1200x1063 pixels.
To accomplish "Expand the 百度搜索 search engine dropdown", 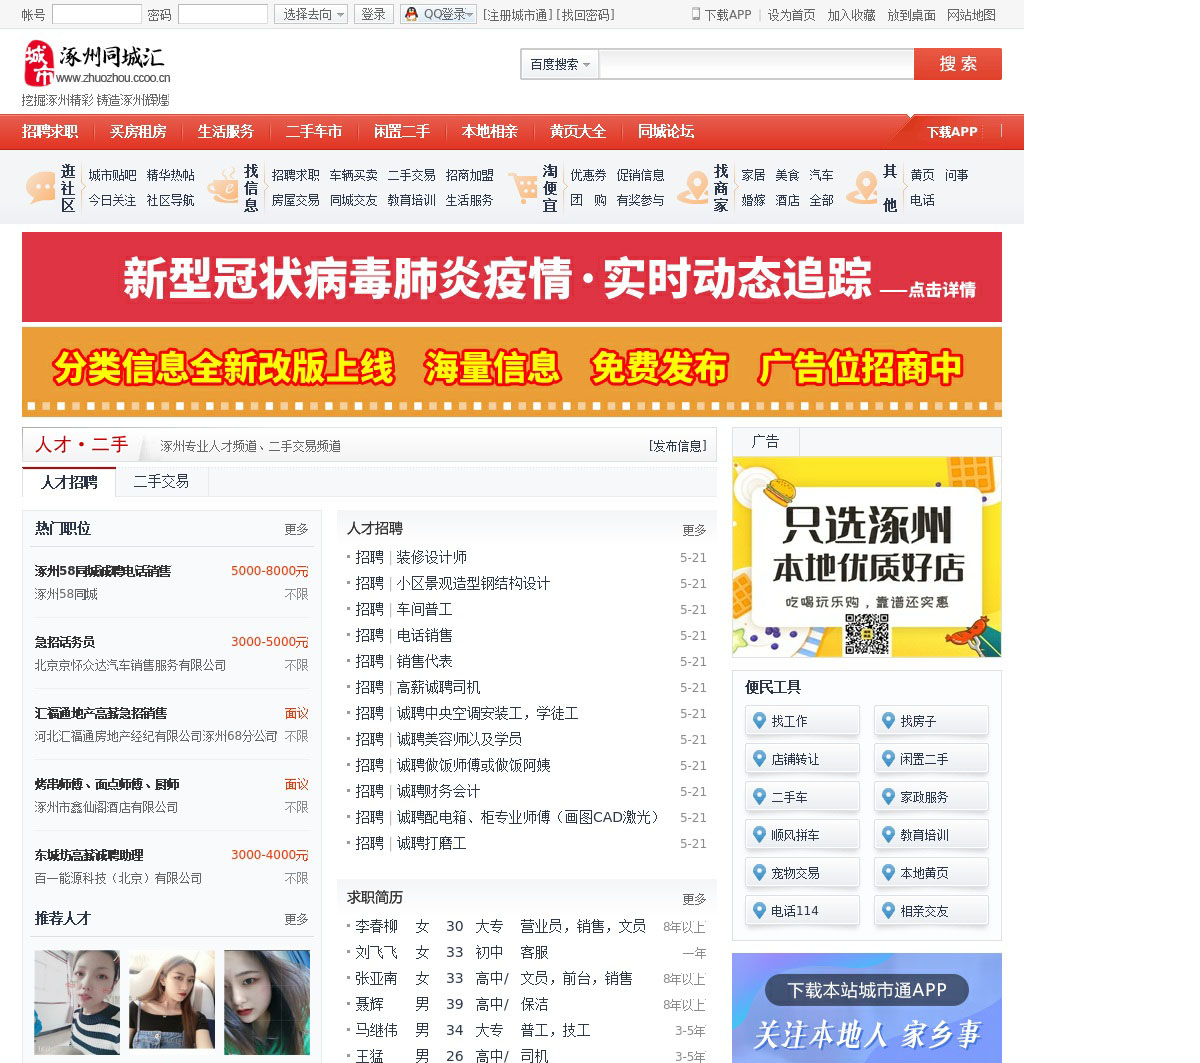I will 559,64.
